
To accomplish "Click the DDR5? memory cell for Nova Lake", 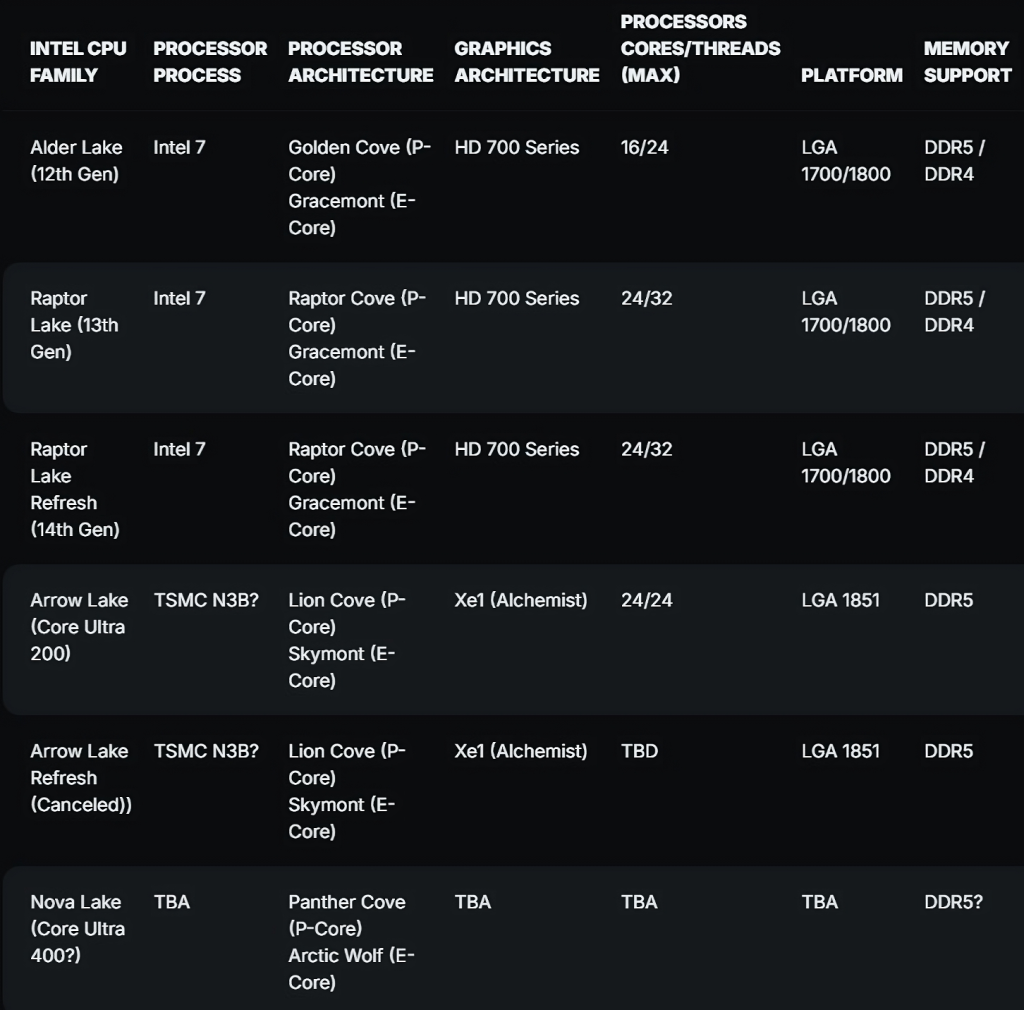I will [953, 902].
